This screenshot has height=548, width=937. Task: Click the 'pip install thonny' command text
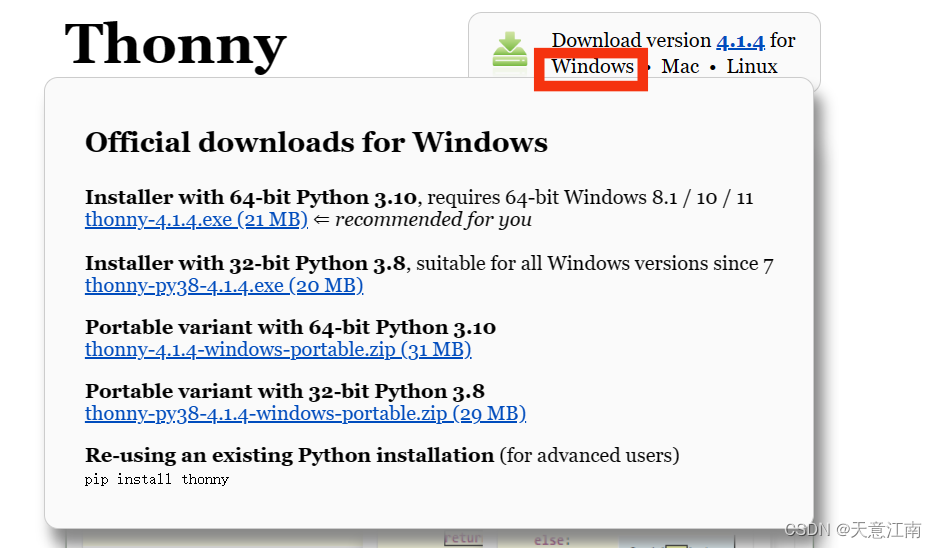[x=157, y=479]
